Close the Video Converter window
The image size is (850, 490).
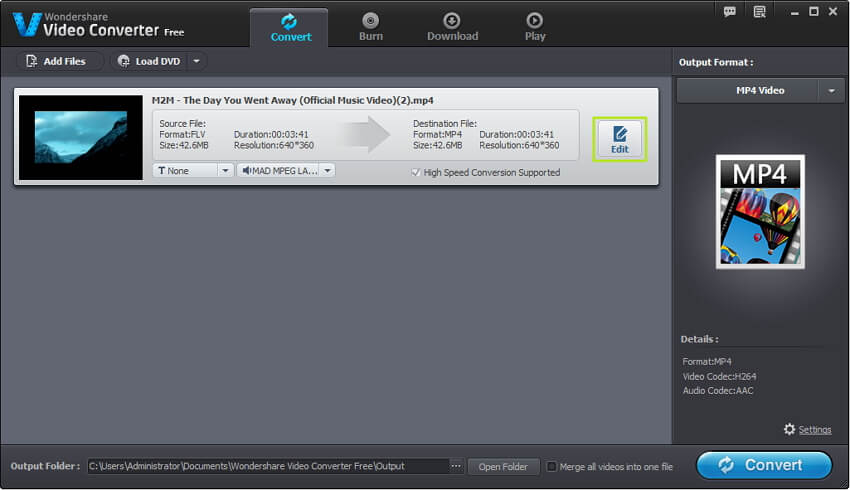(x=833, y=11)
